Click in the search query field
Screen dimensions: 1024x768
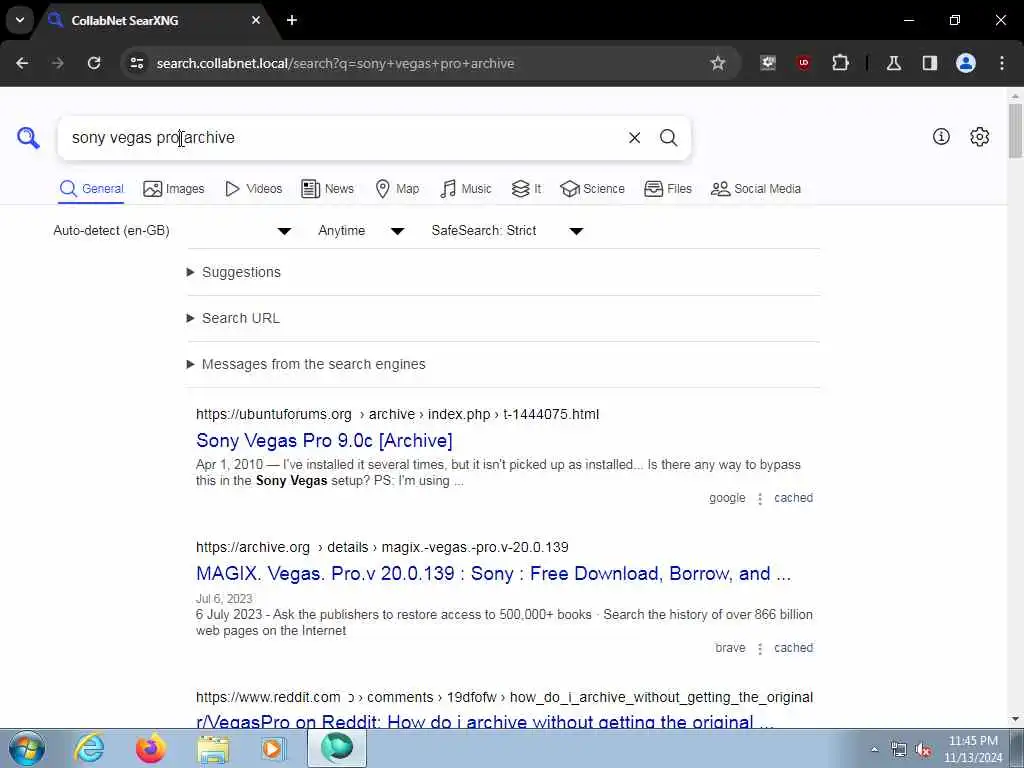340,138
